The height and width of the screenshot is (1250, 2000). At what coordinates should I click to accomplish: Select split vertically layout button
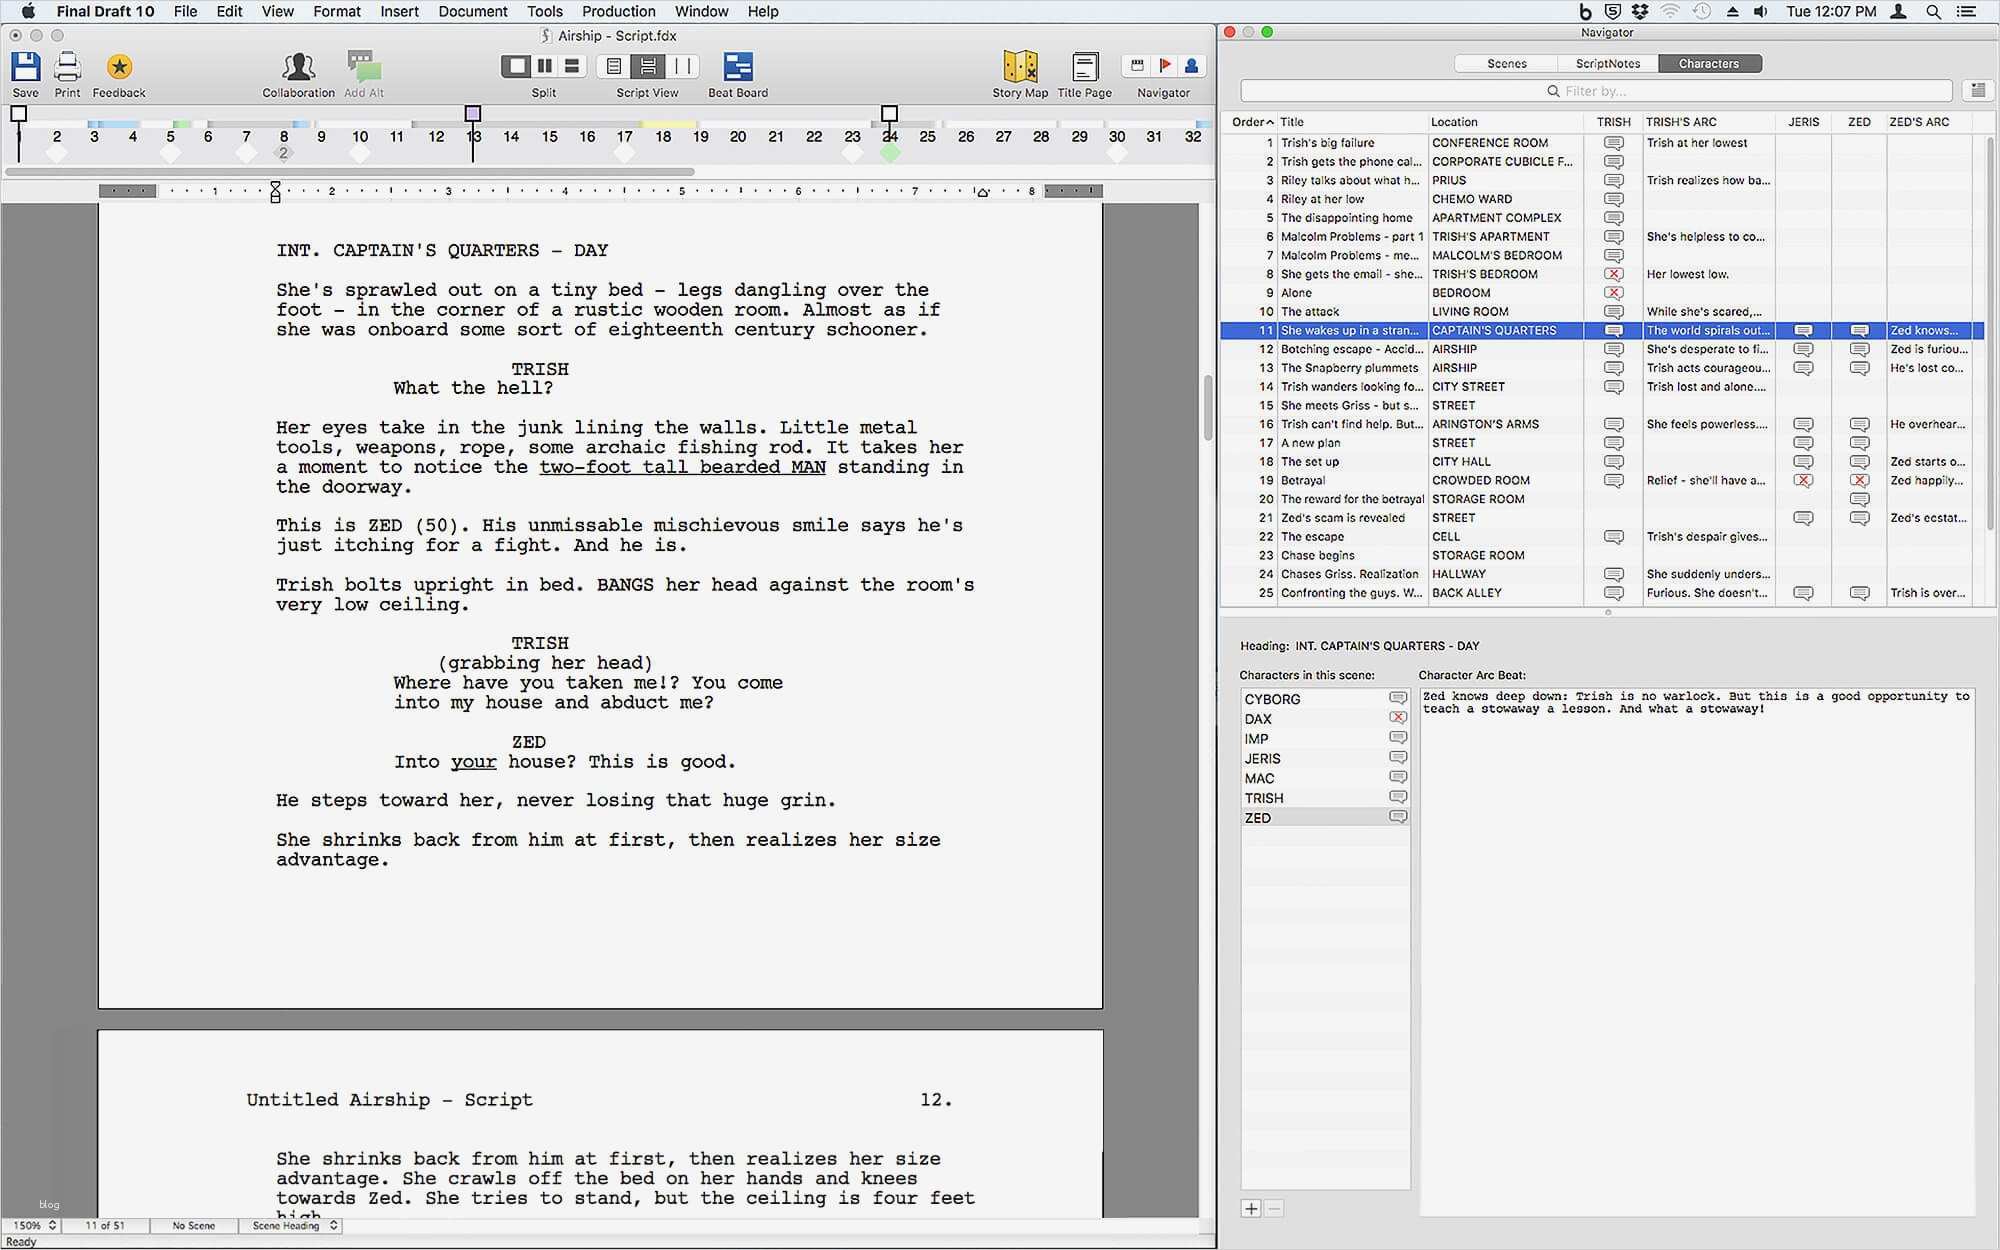pos(545,66)
